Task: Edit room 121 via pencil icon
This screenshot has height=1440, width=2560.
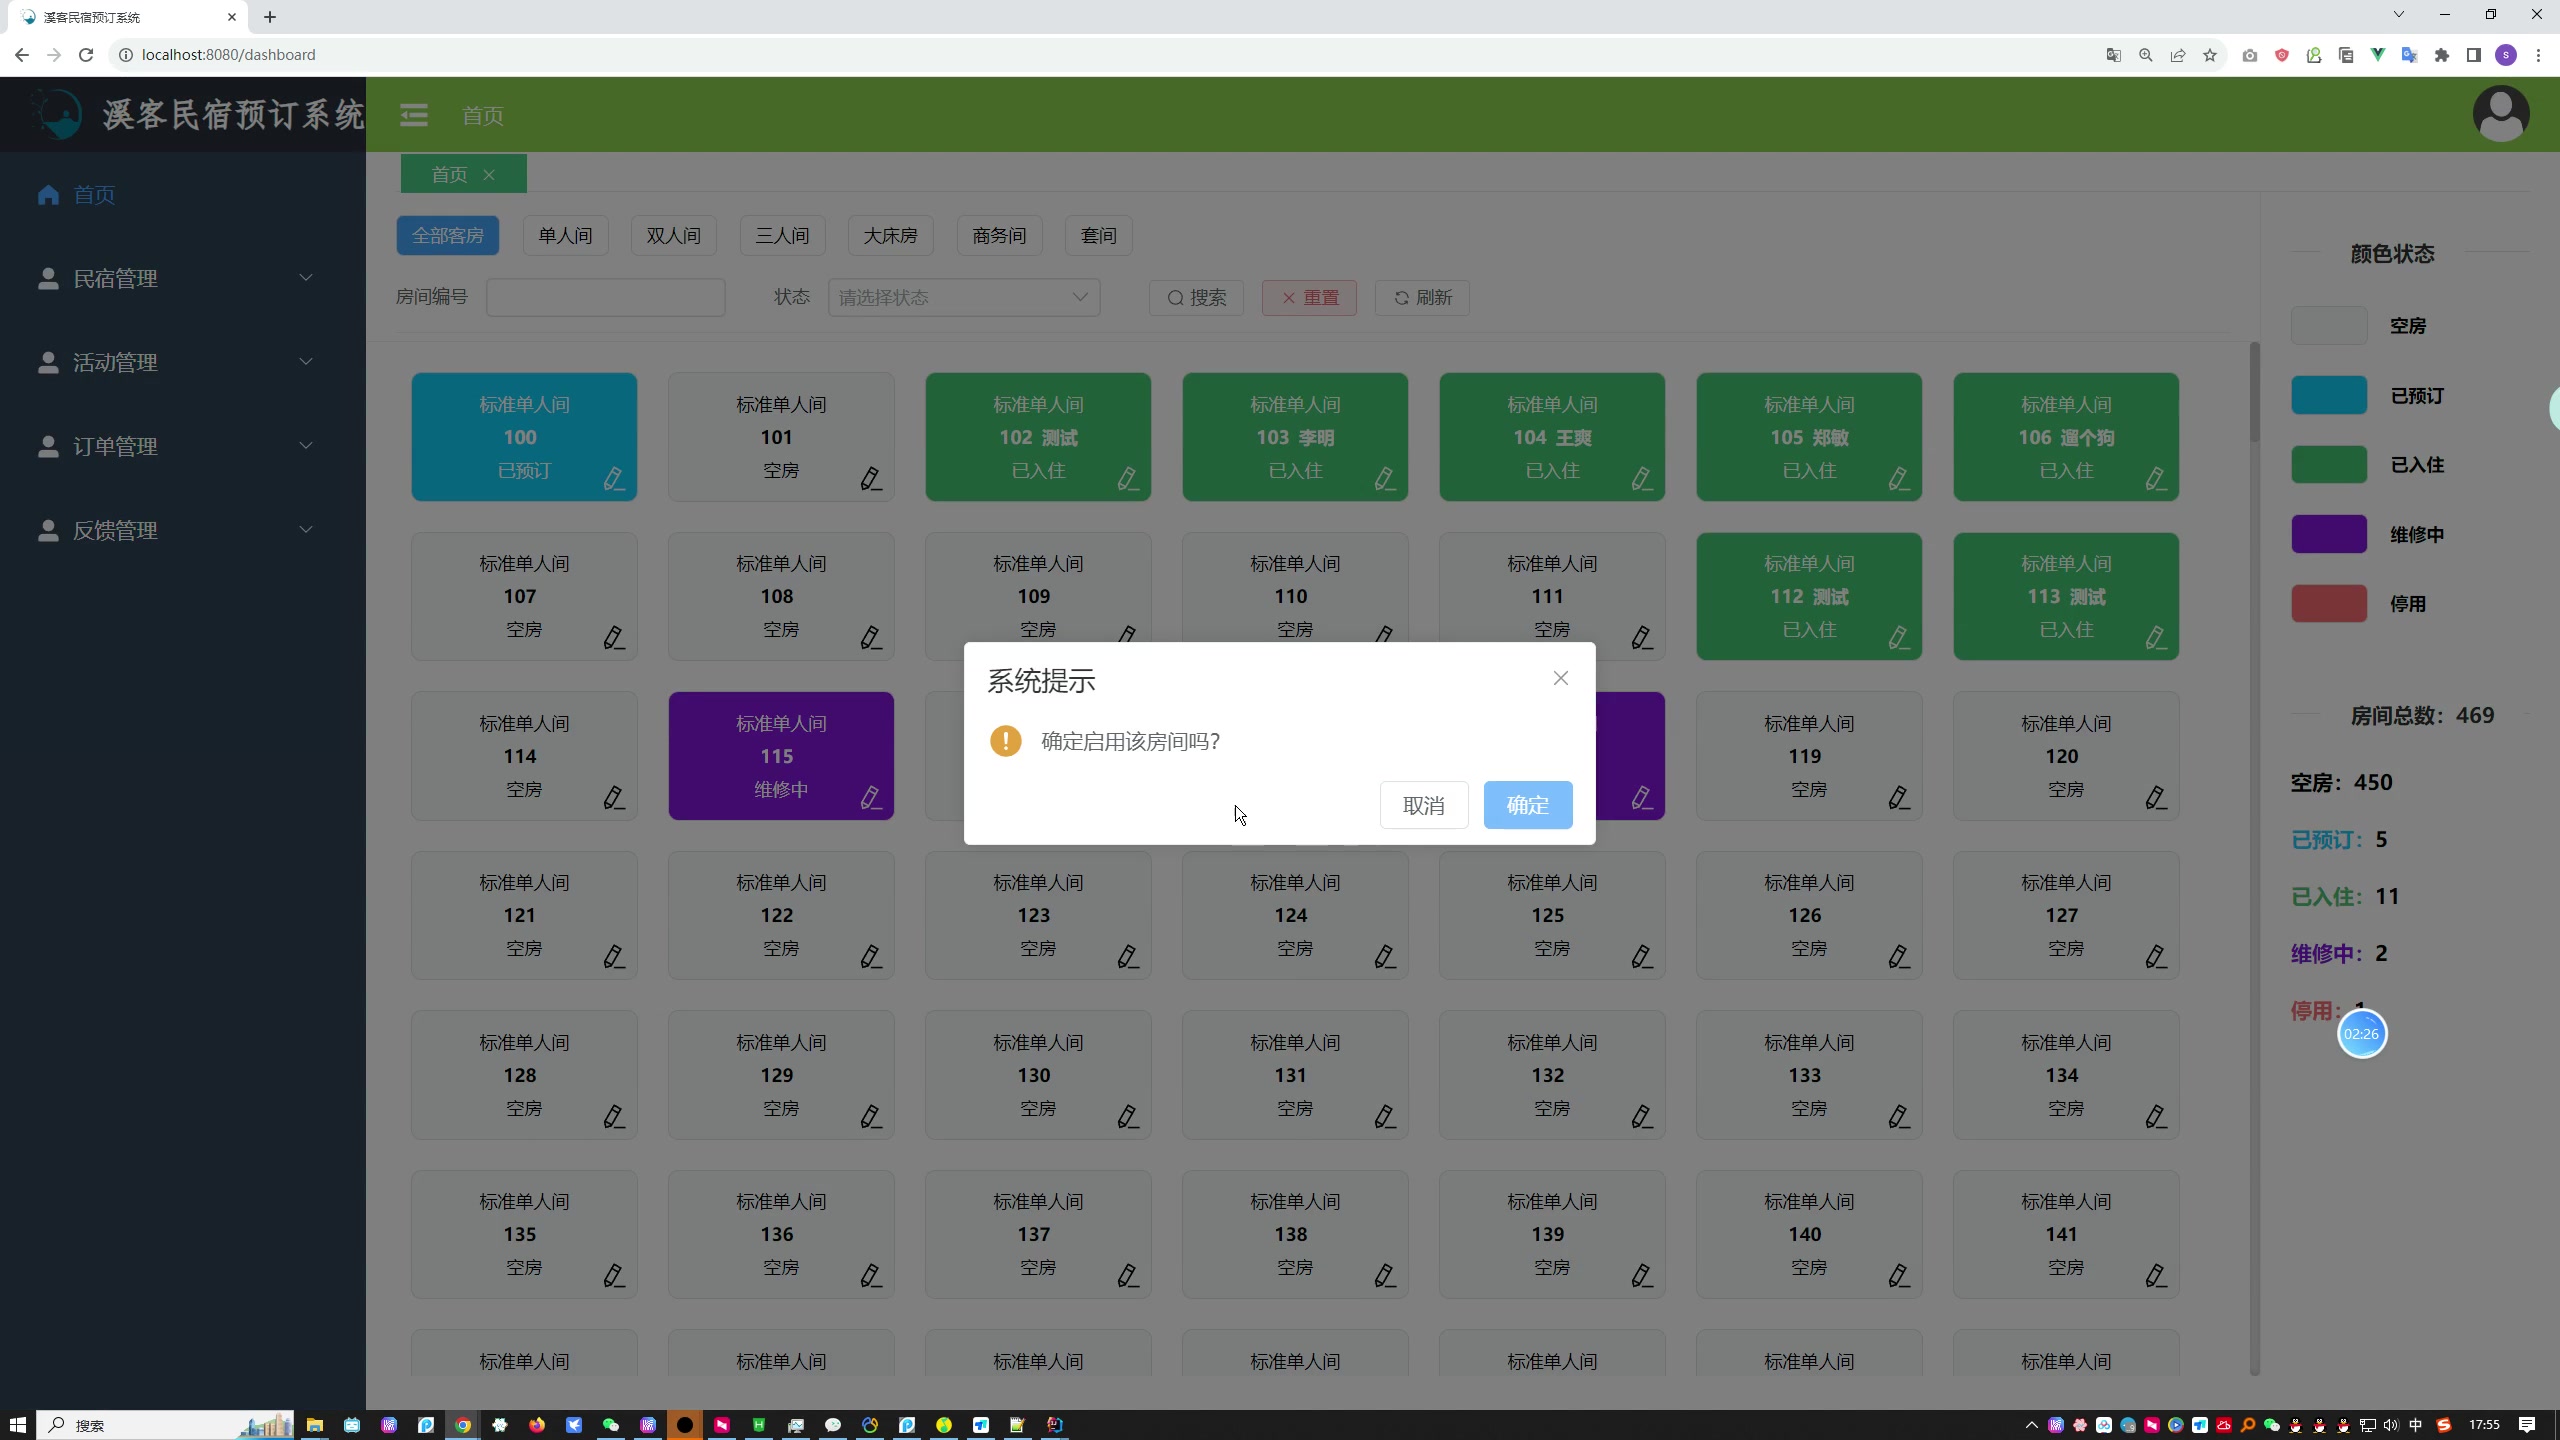Action: coord(614,957)
